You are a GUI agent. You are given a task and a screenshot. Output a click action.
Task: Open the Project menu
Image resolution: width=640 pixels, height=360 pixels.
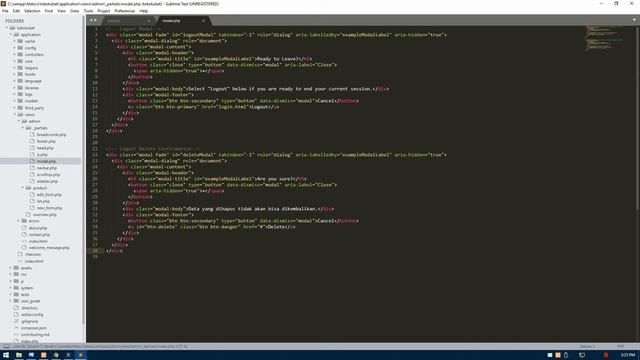click(104, 11)
